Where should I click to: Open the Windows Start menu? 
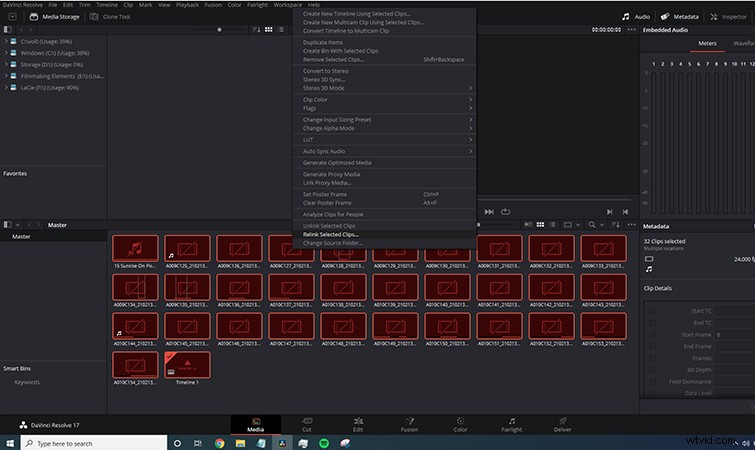click(10, 443)
